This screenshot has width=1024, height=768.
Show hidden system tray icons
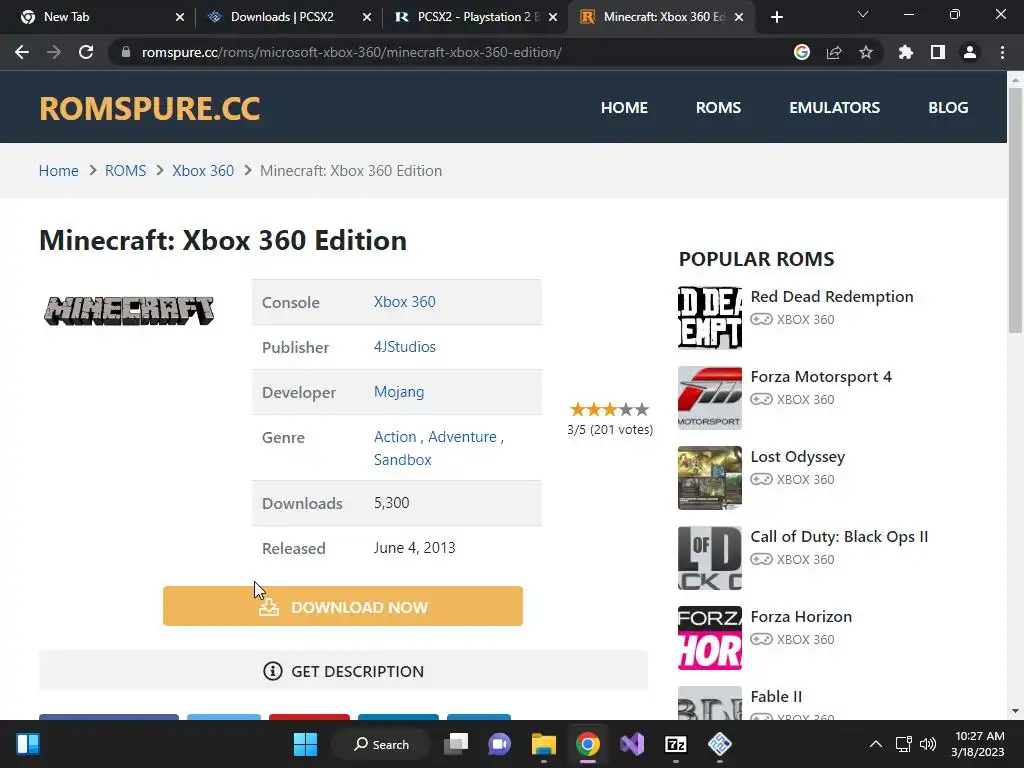pyautogui.click(x=876, y=744)
